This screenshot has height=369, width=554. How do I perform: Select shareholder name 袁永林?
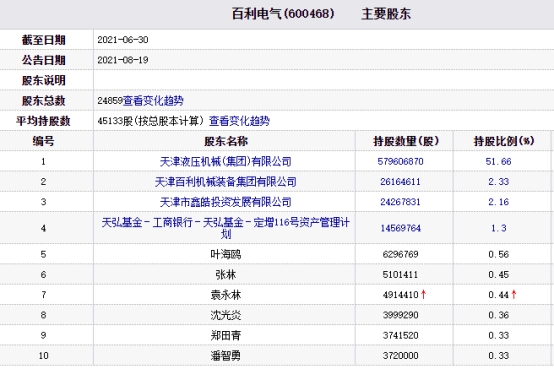point(225,295)
